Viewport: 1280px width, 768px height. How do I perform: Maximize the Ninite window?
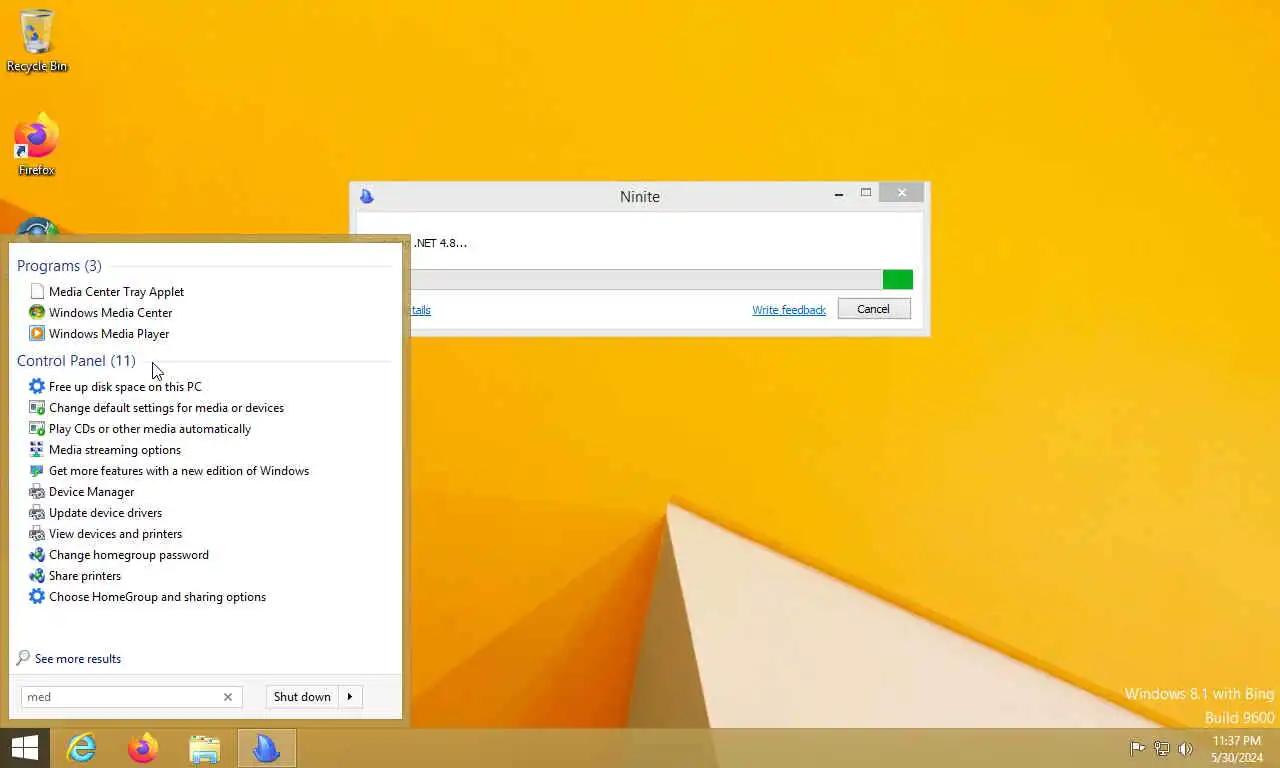point(866,193)
